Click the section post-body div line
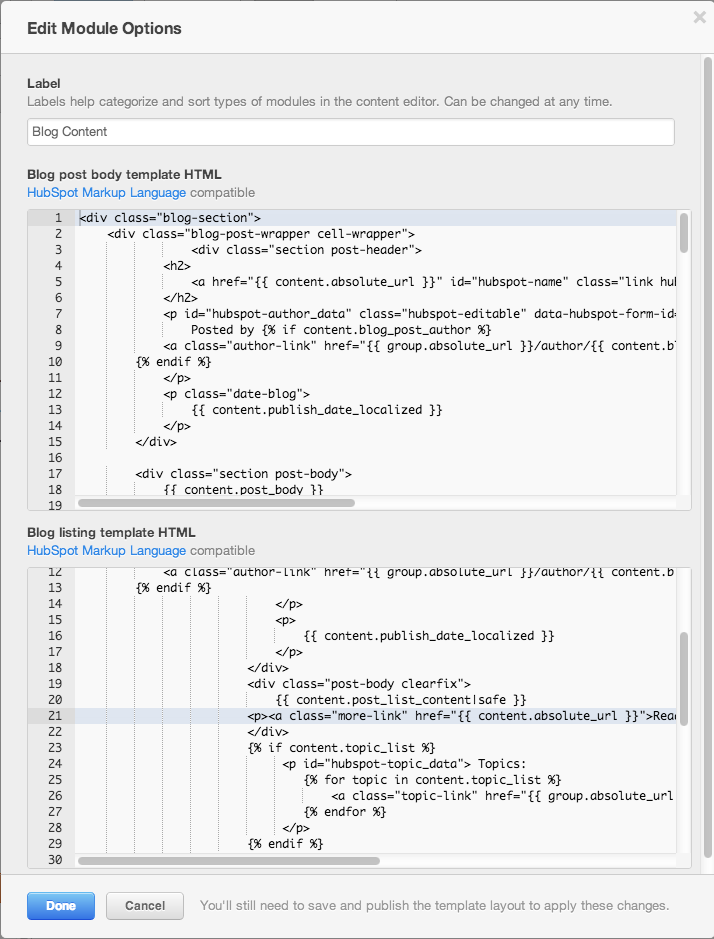 [244, 474]
